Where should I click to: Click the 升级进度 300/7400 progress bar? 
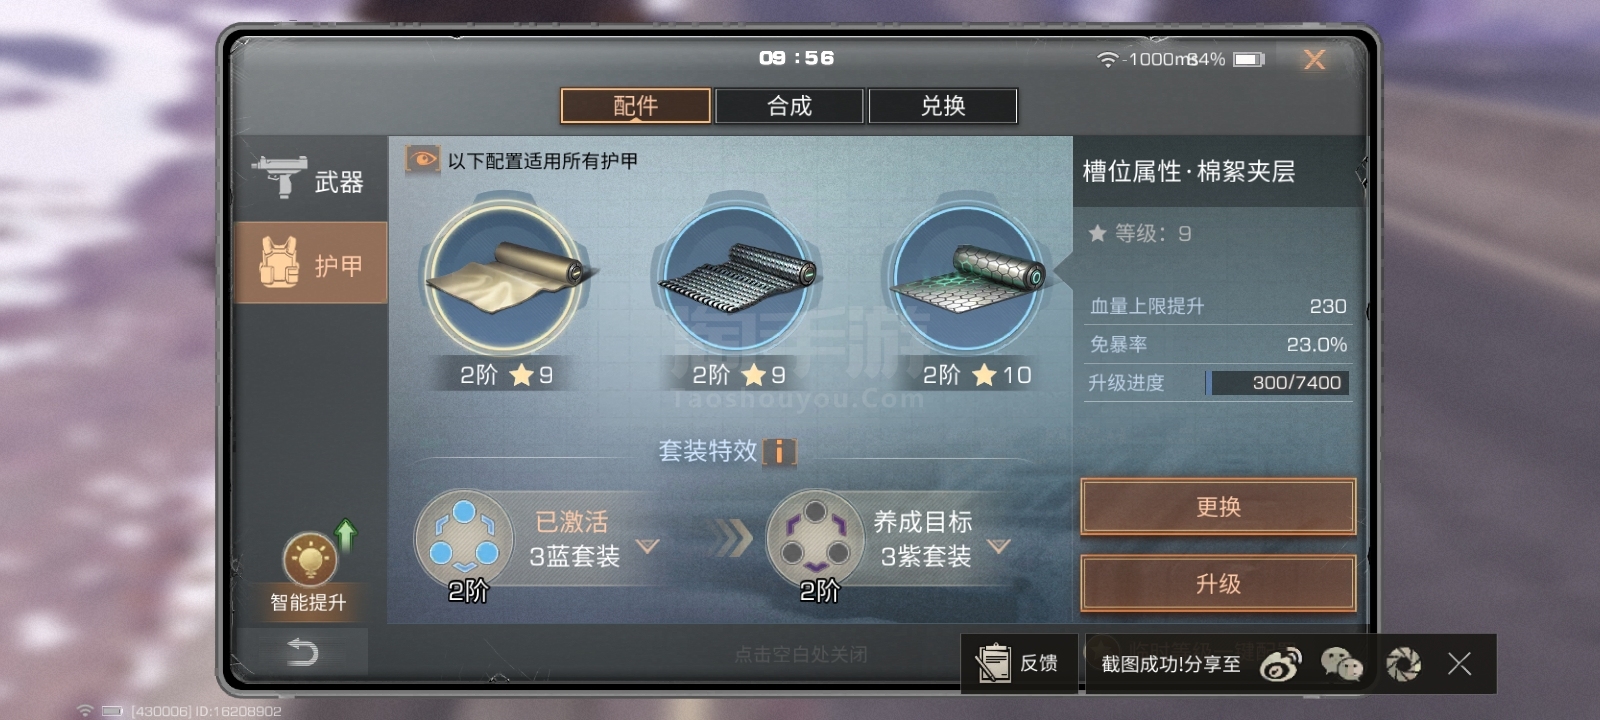(x=1278, y=383)
